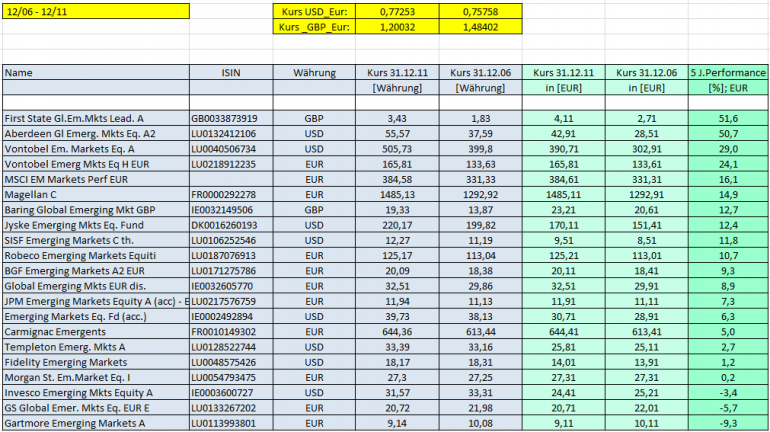Select 'JPM Emerging Markets Equity A (acc)' cell
Screen dimensions: 770x432
pos(96,301)
